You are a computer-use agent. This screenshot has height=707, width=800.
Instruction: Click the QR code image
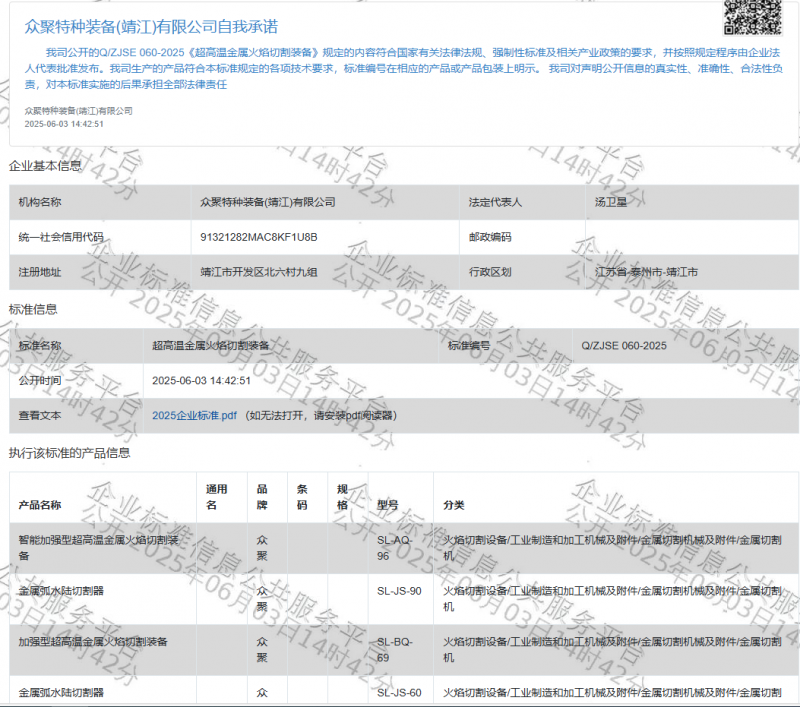click(753, 18)
